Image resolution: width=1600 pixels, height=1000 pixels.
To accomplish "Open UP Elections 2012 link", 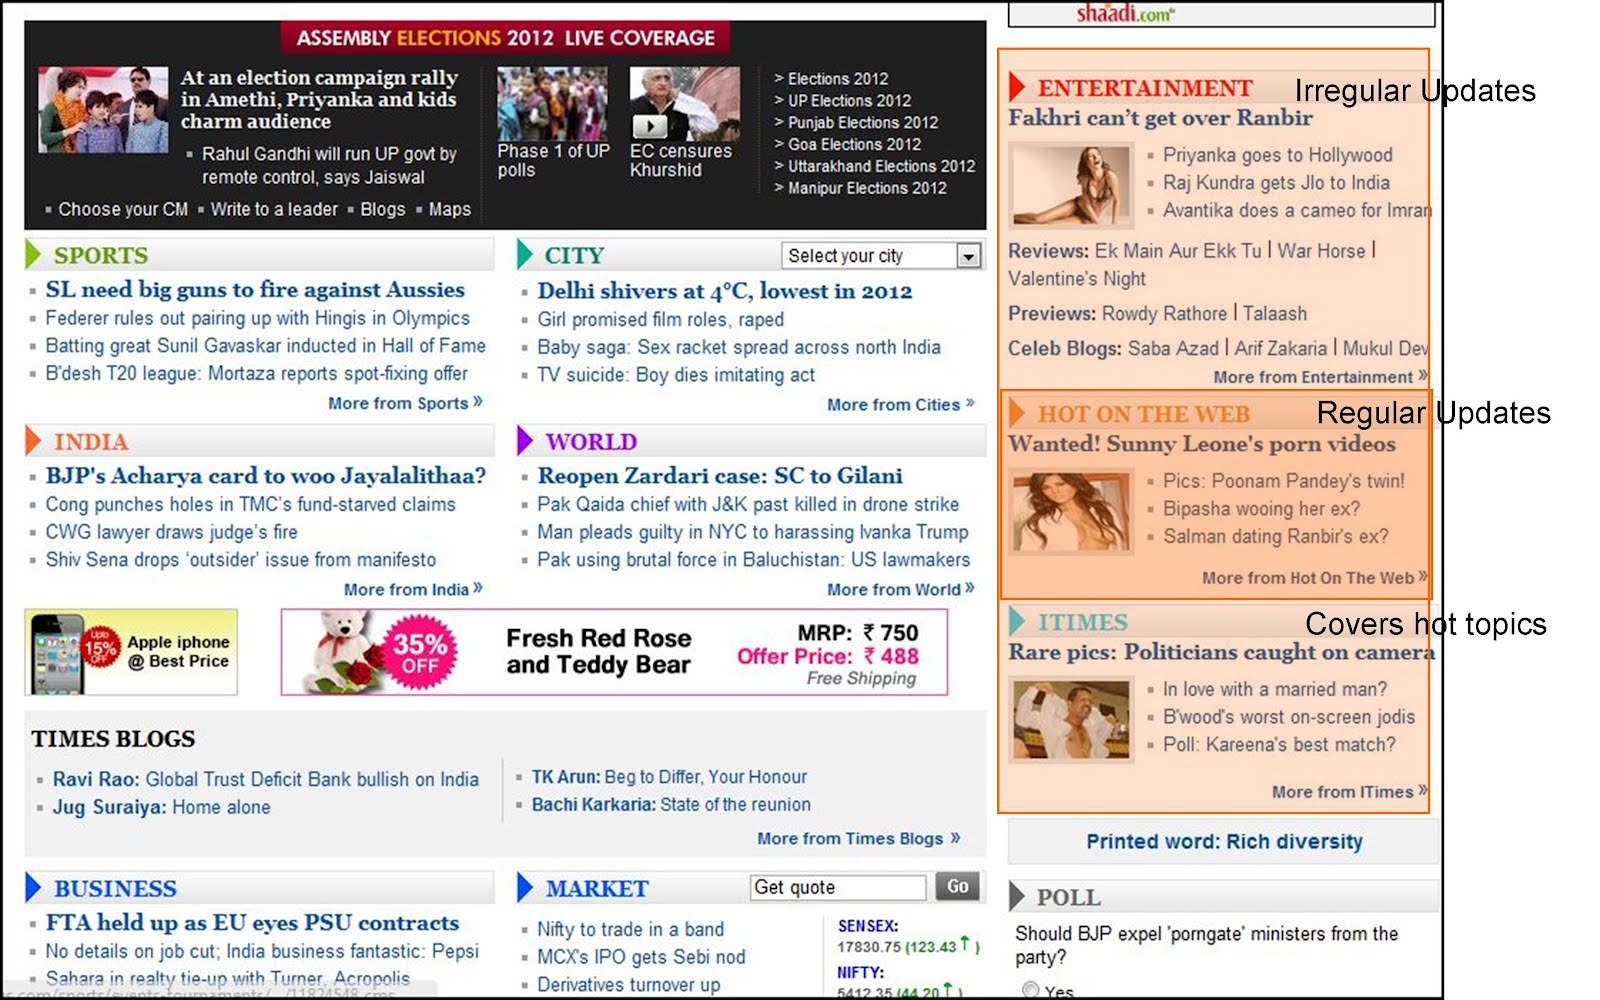I will coord(849,100).
